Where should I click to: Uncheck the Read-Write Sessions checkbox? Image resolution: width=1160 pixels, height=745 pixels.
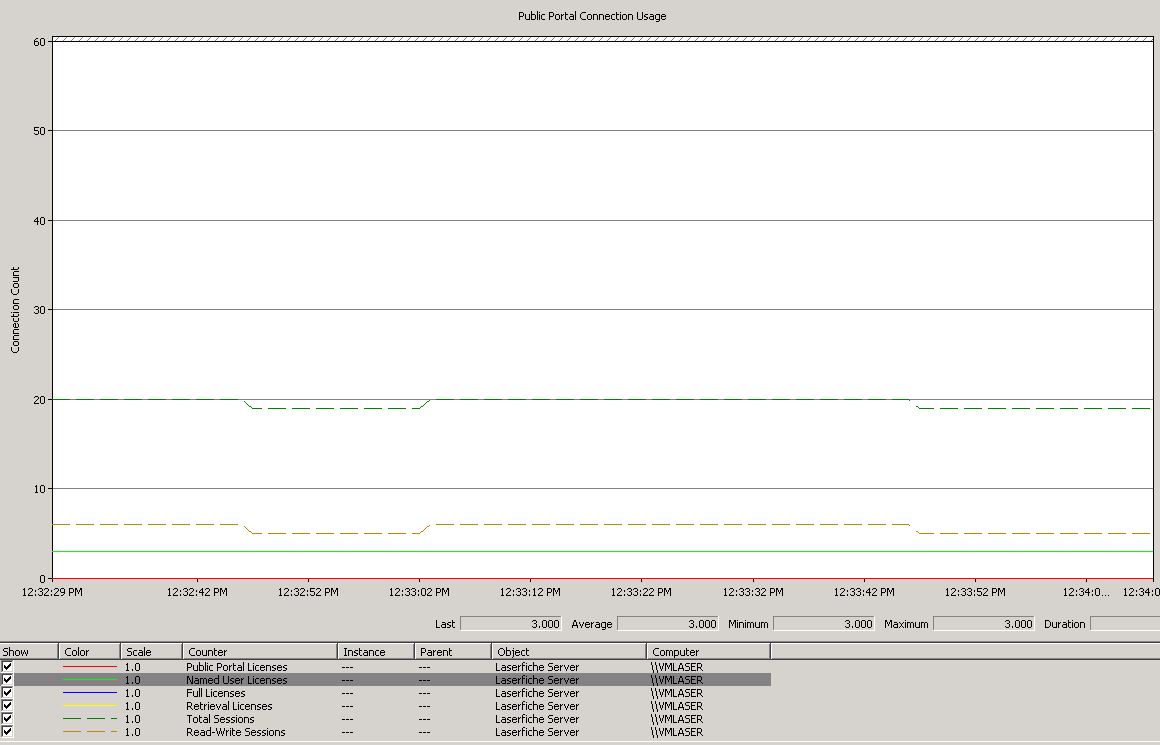click(8, 731)
